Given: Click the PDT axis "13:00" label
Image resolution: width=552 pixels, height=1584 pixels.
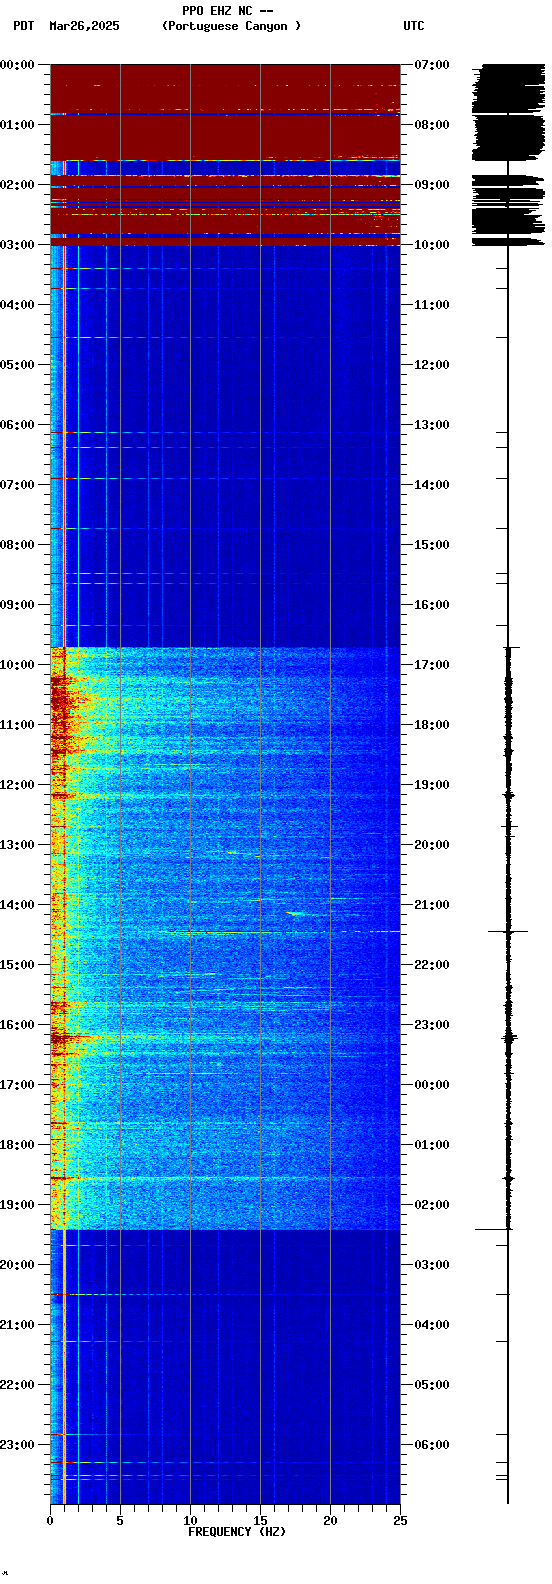Looking at the screenshot, I should tap(18, 845).
